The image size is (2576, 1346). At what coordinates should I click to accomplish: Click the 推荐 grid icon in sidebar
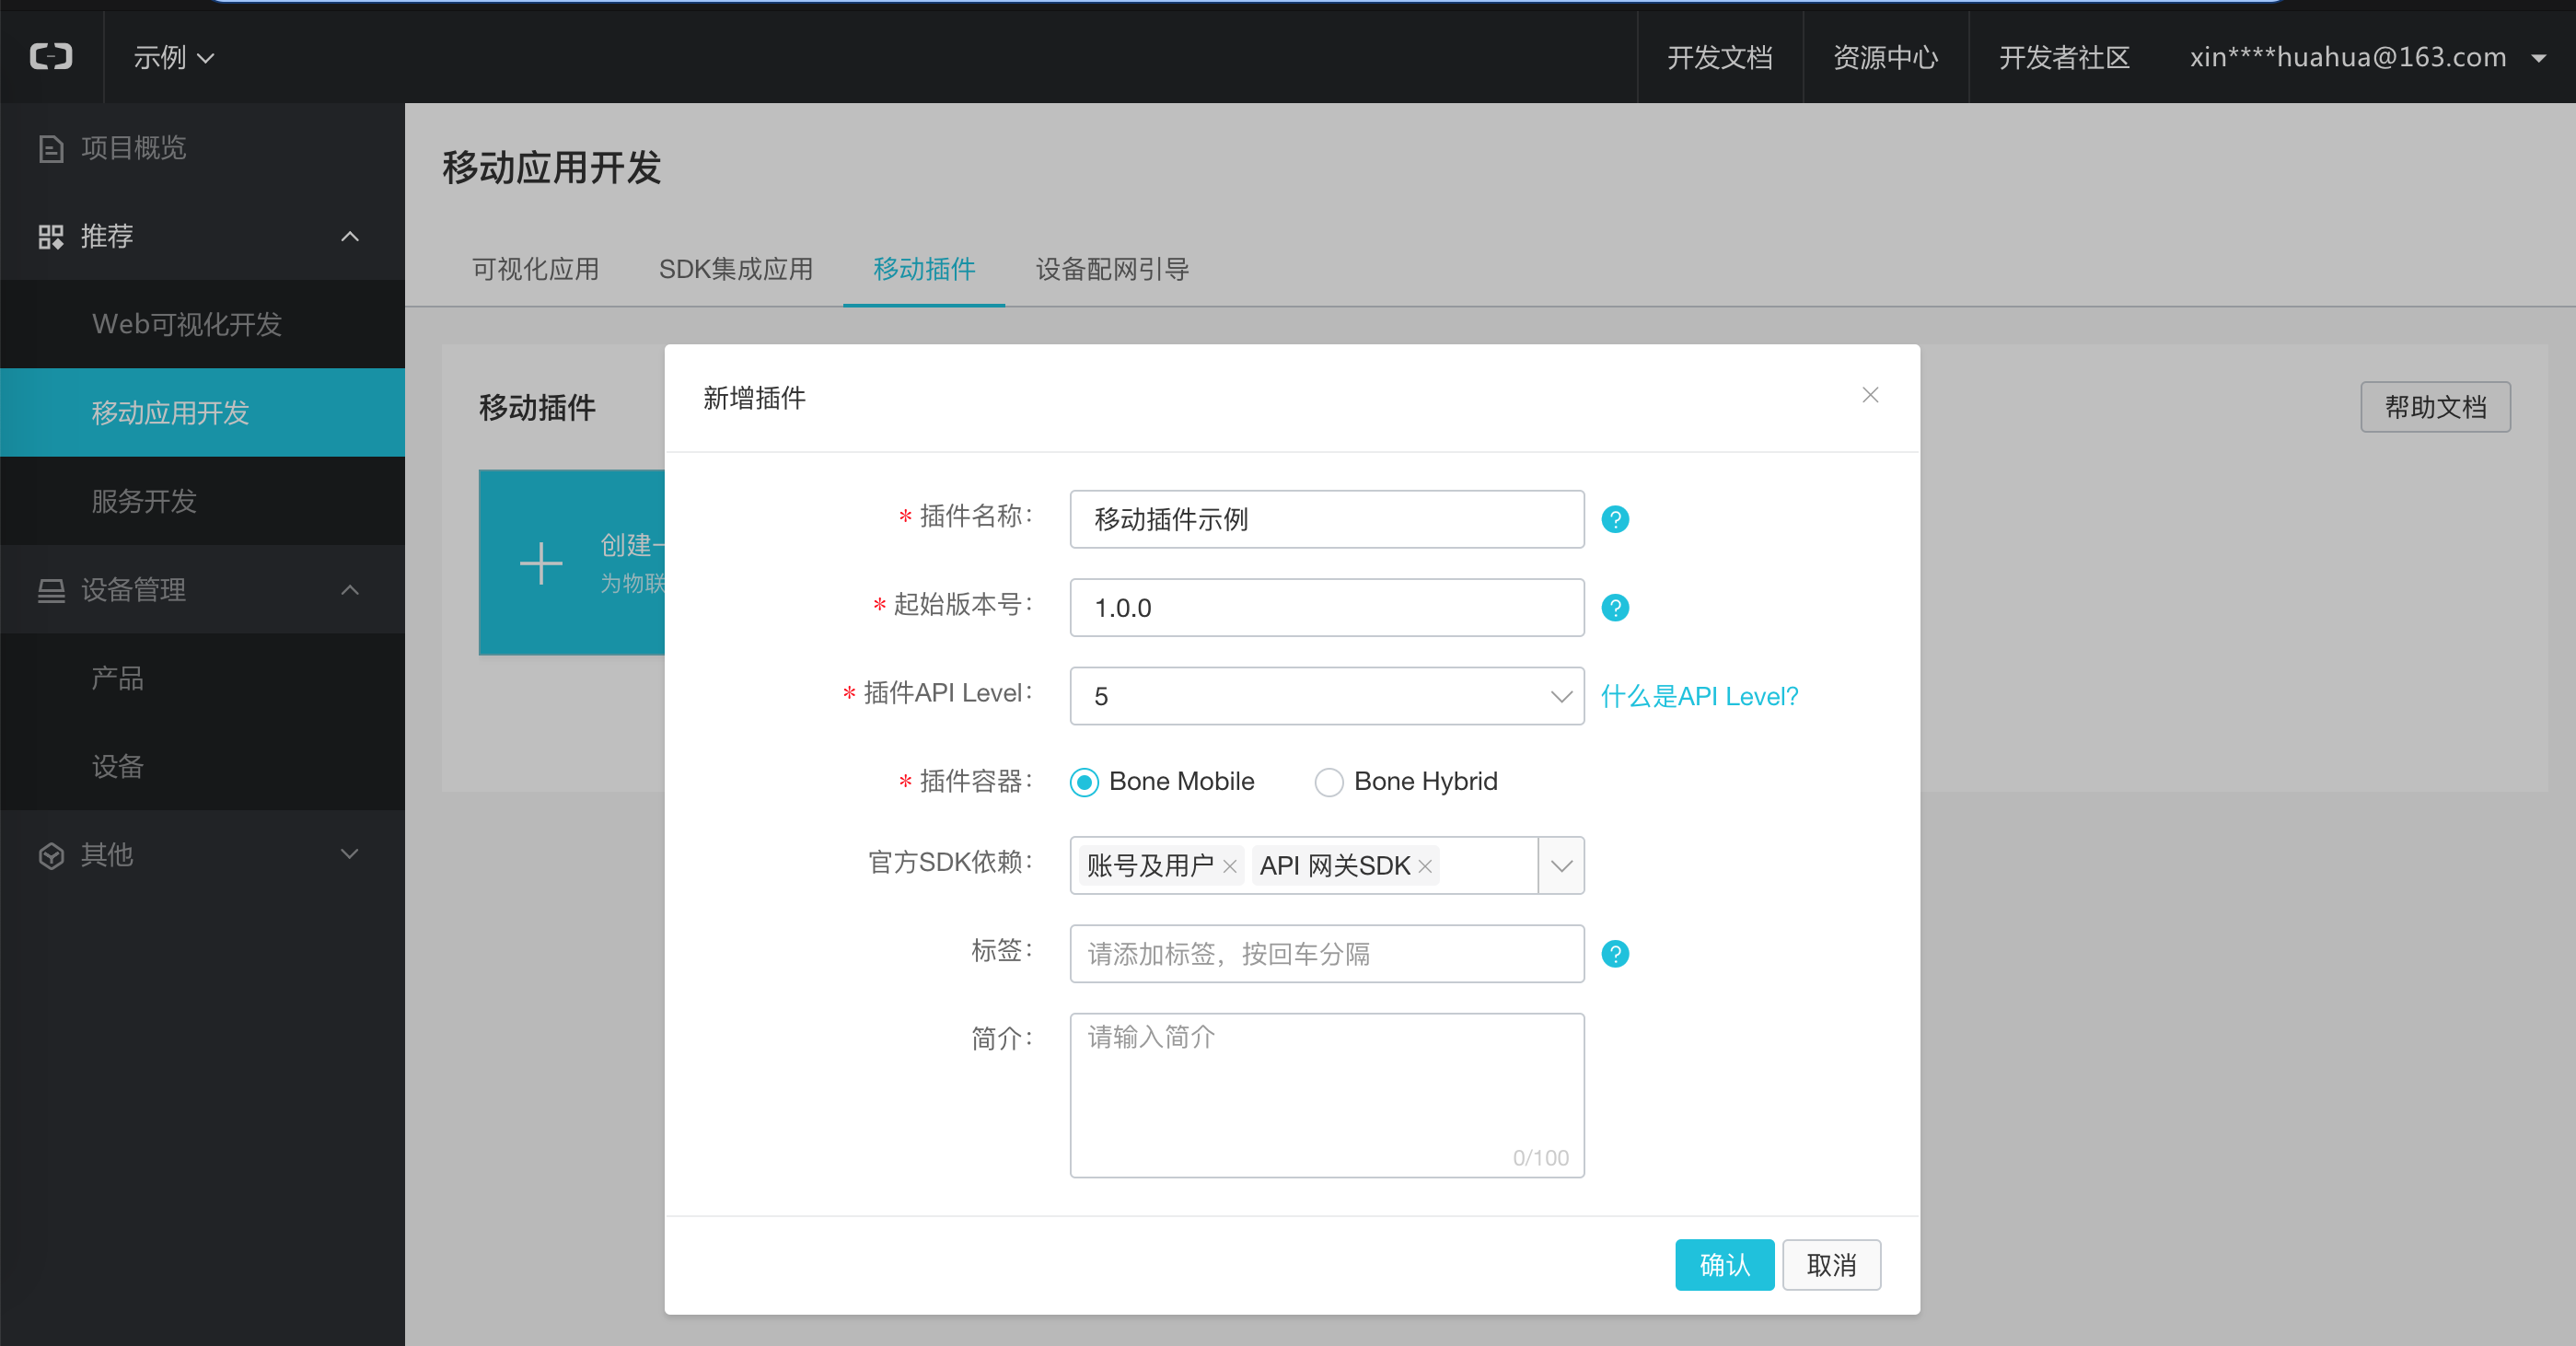coord(51,237)
